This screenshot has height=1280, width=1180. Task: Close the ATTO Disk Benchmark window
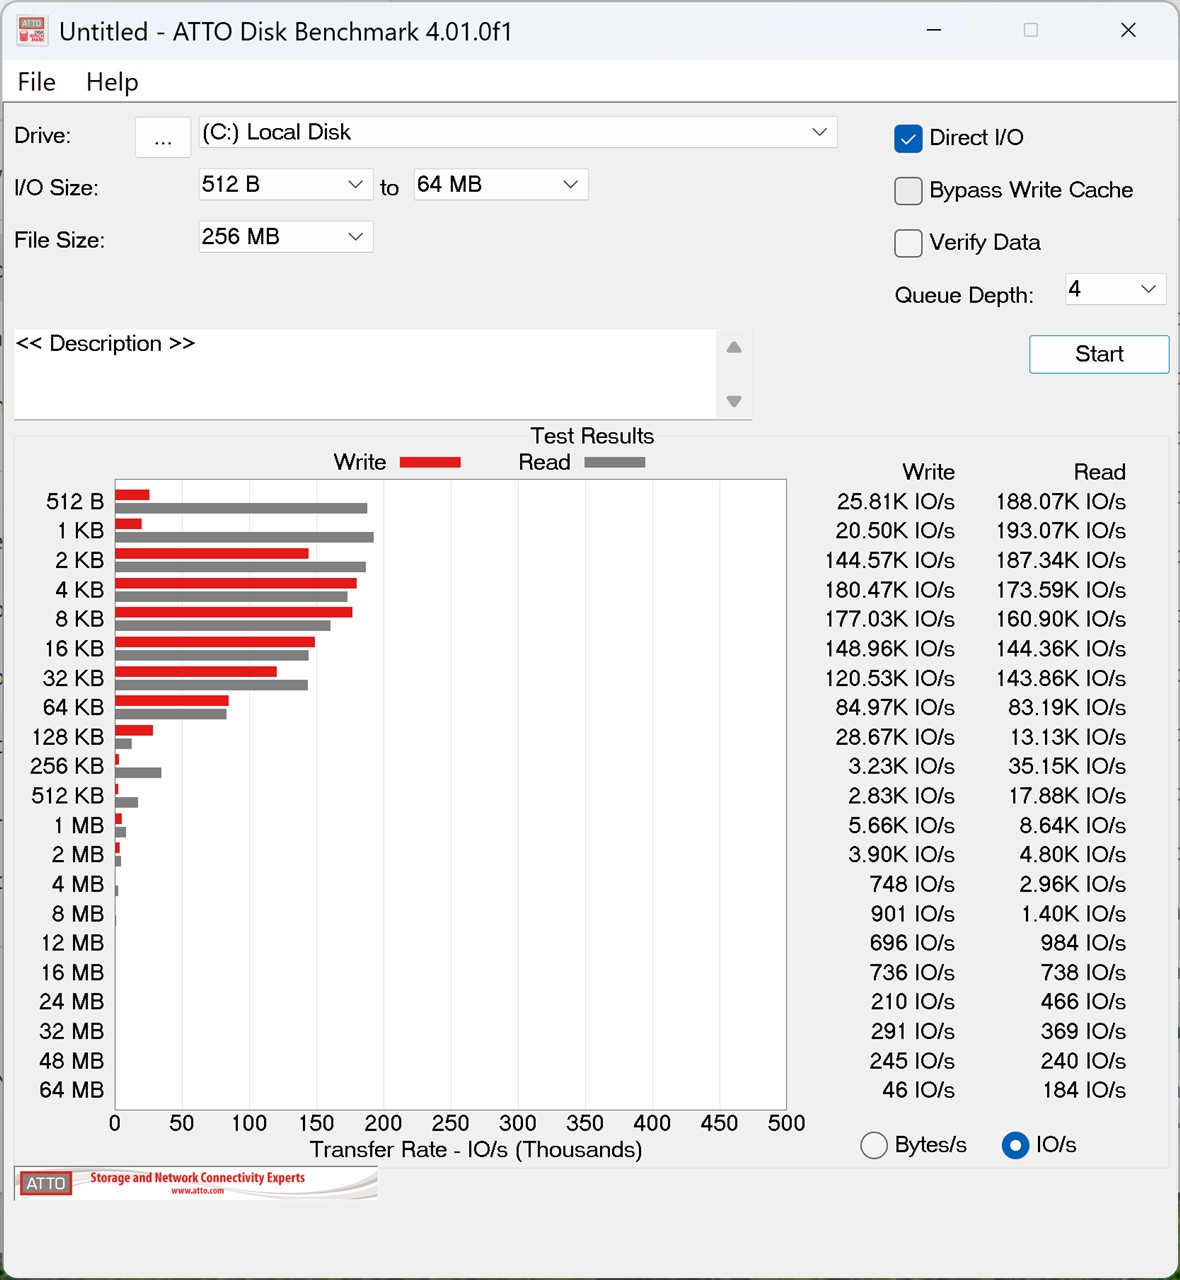[1128, 30]
